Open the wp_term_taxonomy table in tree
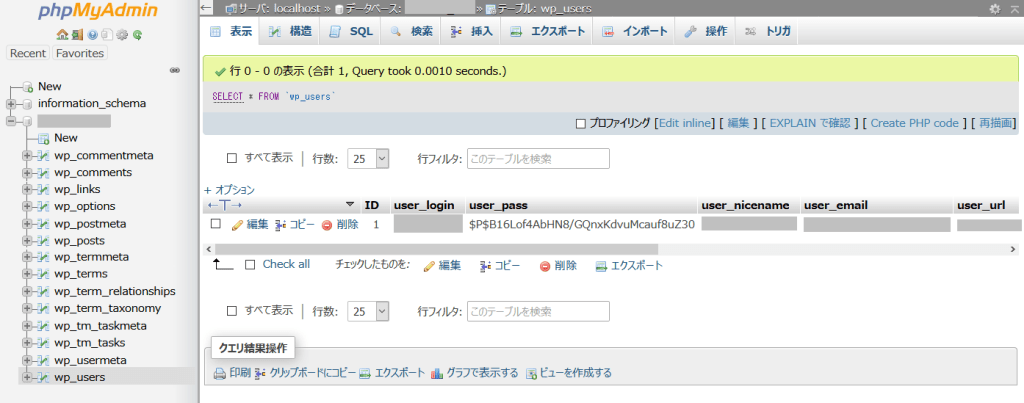 tap(107, 308)
